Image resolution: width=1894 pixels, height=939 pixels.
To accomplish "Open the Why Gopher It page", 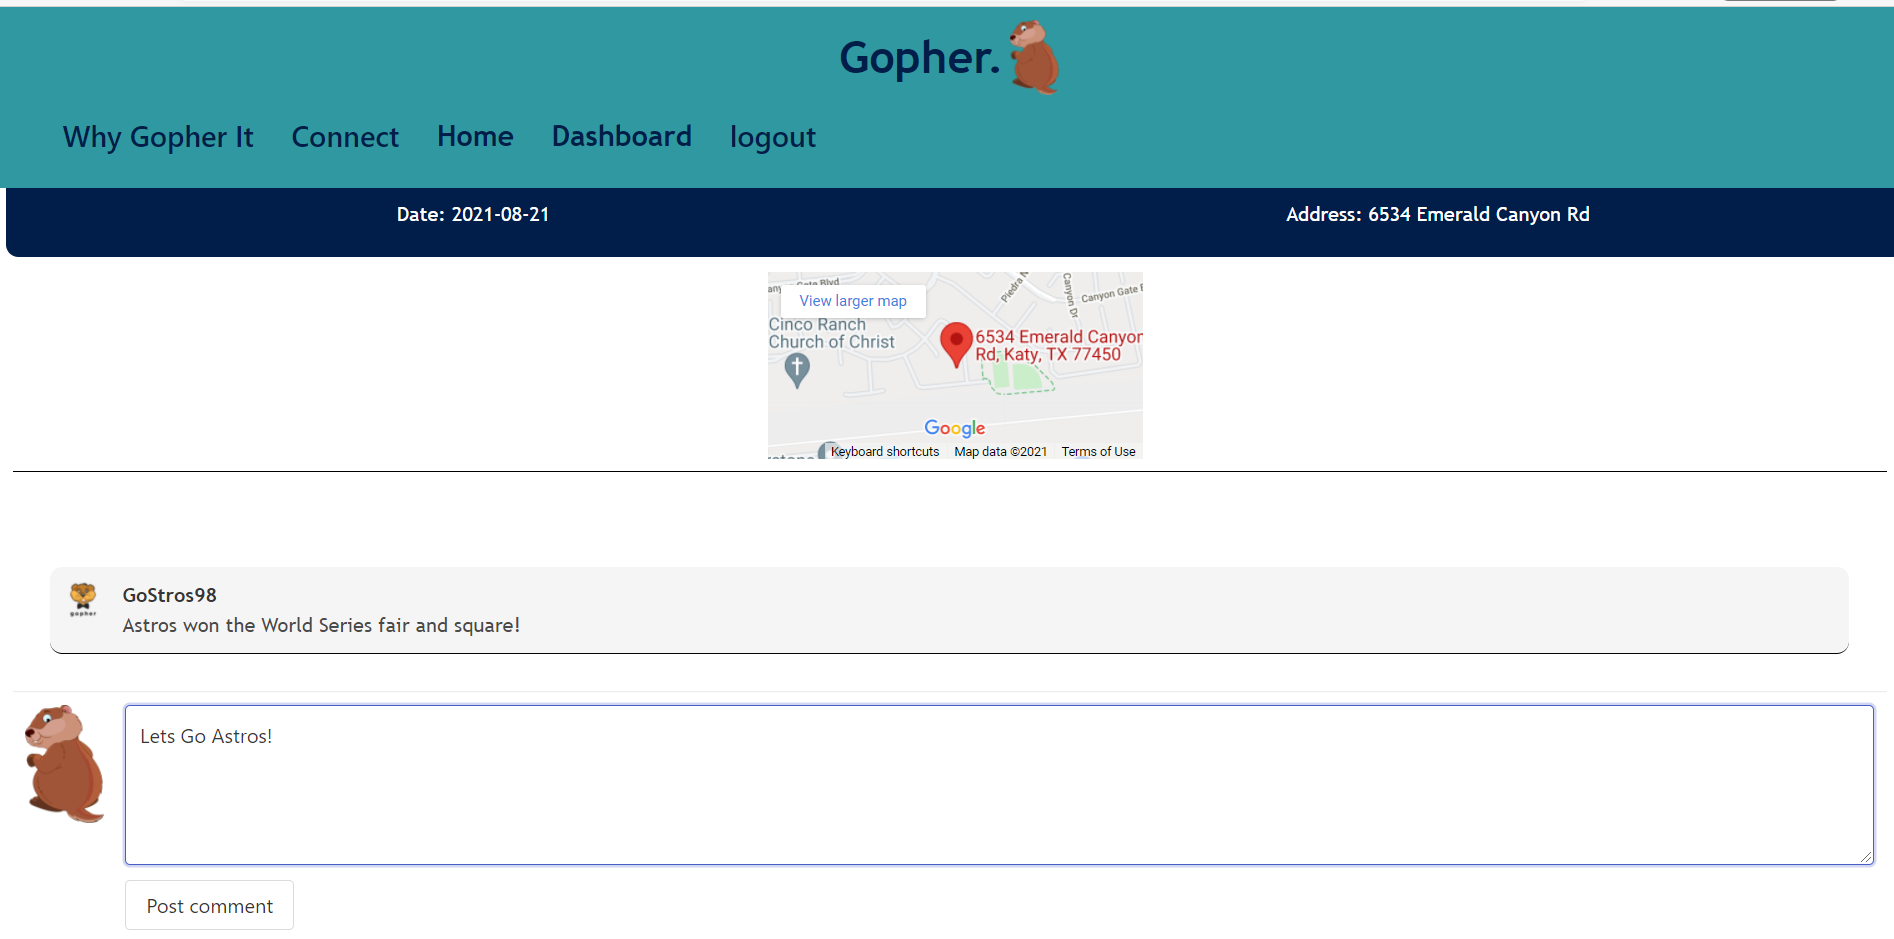I will pyautogui.click(x=158, y=137).
